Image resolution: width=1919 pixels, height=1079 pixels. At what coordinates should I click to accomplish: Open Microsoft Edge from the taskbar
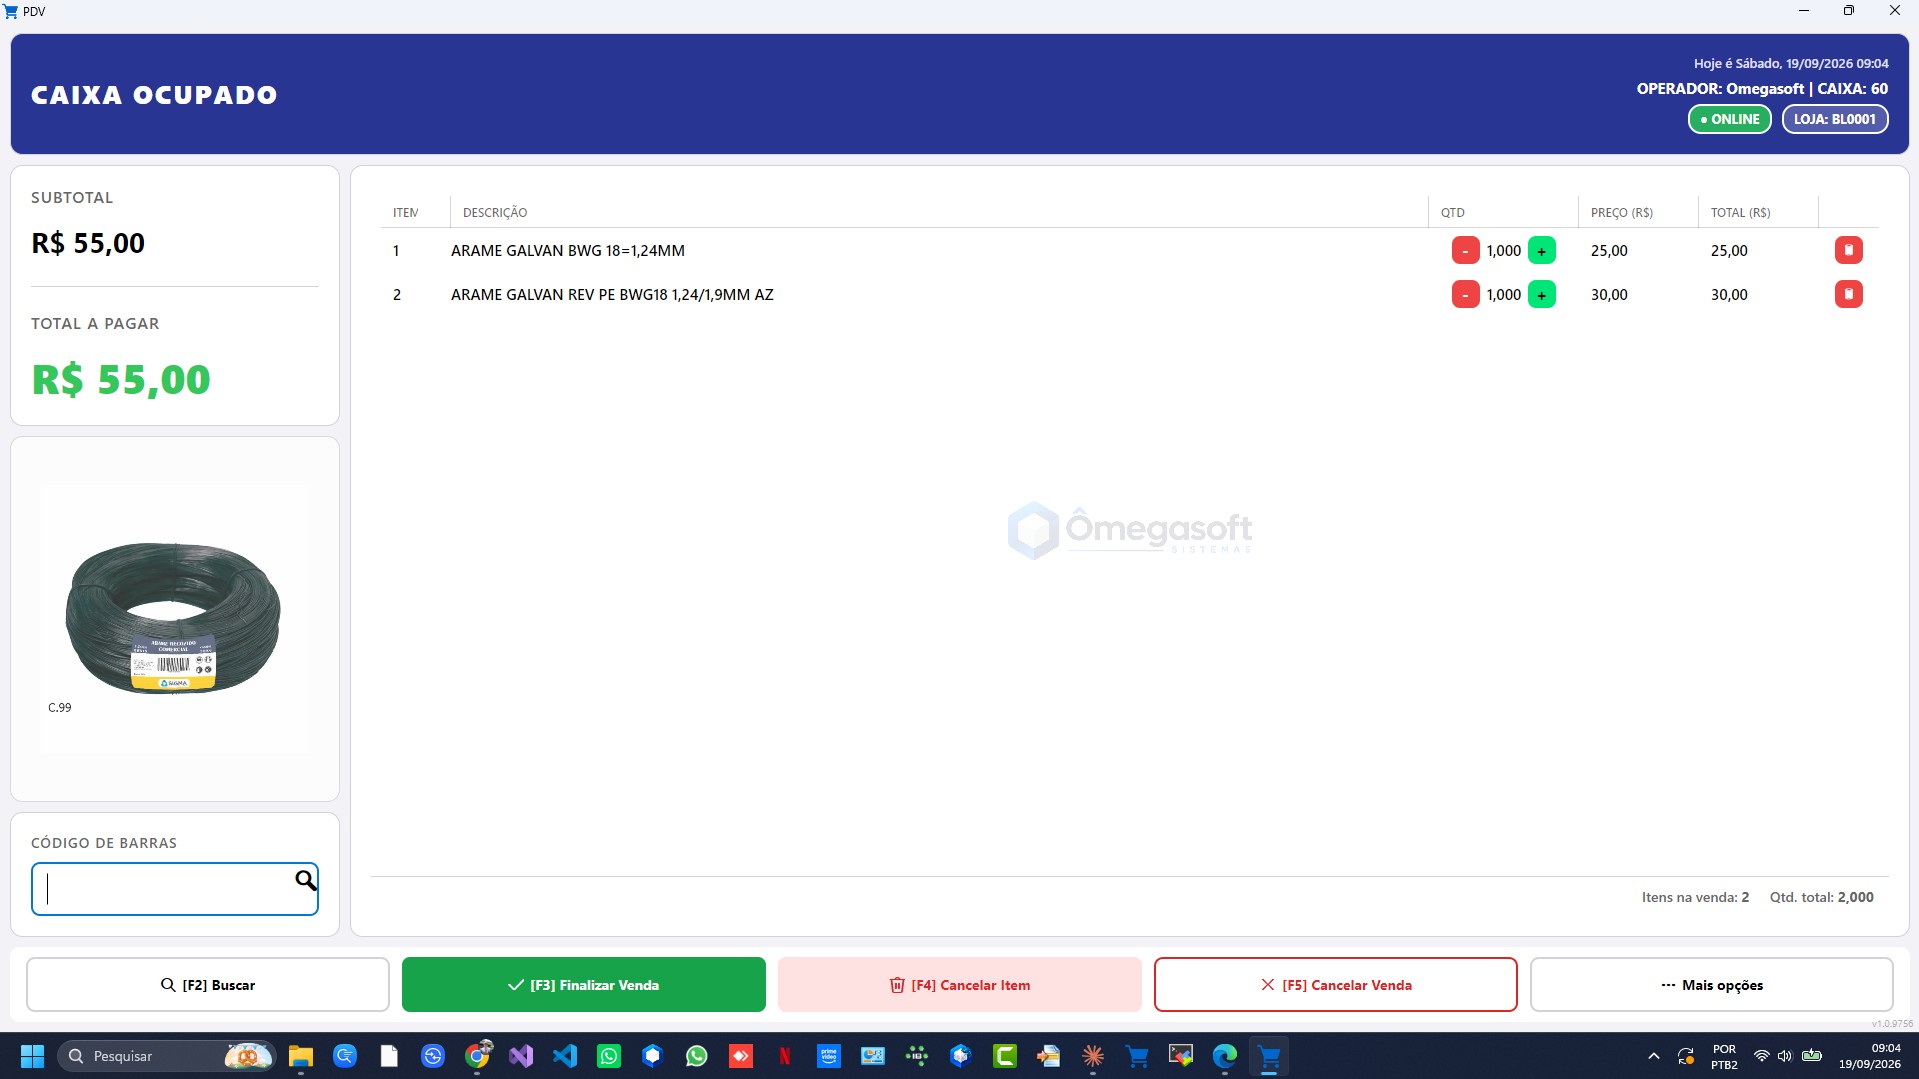(1225, 1056)
